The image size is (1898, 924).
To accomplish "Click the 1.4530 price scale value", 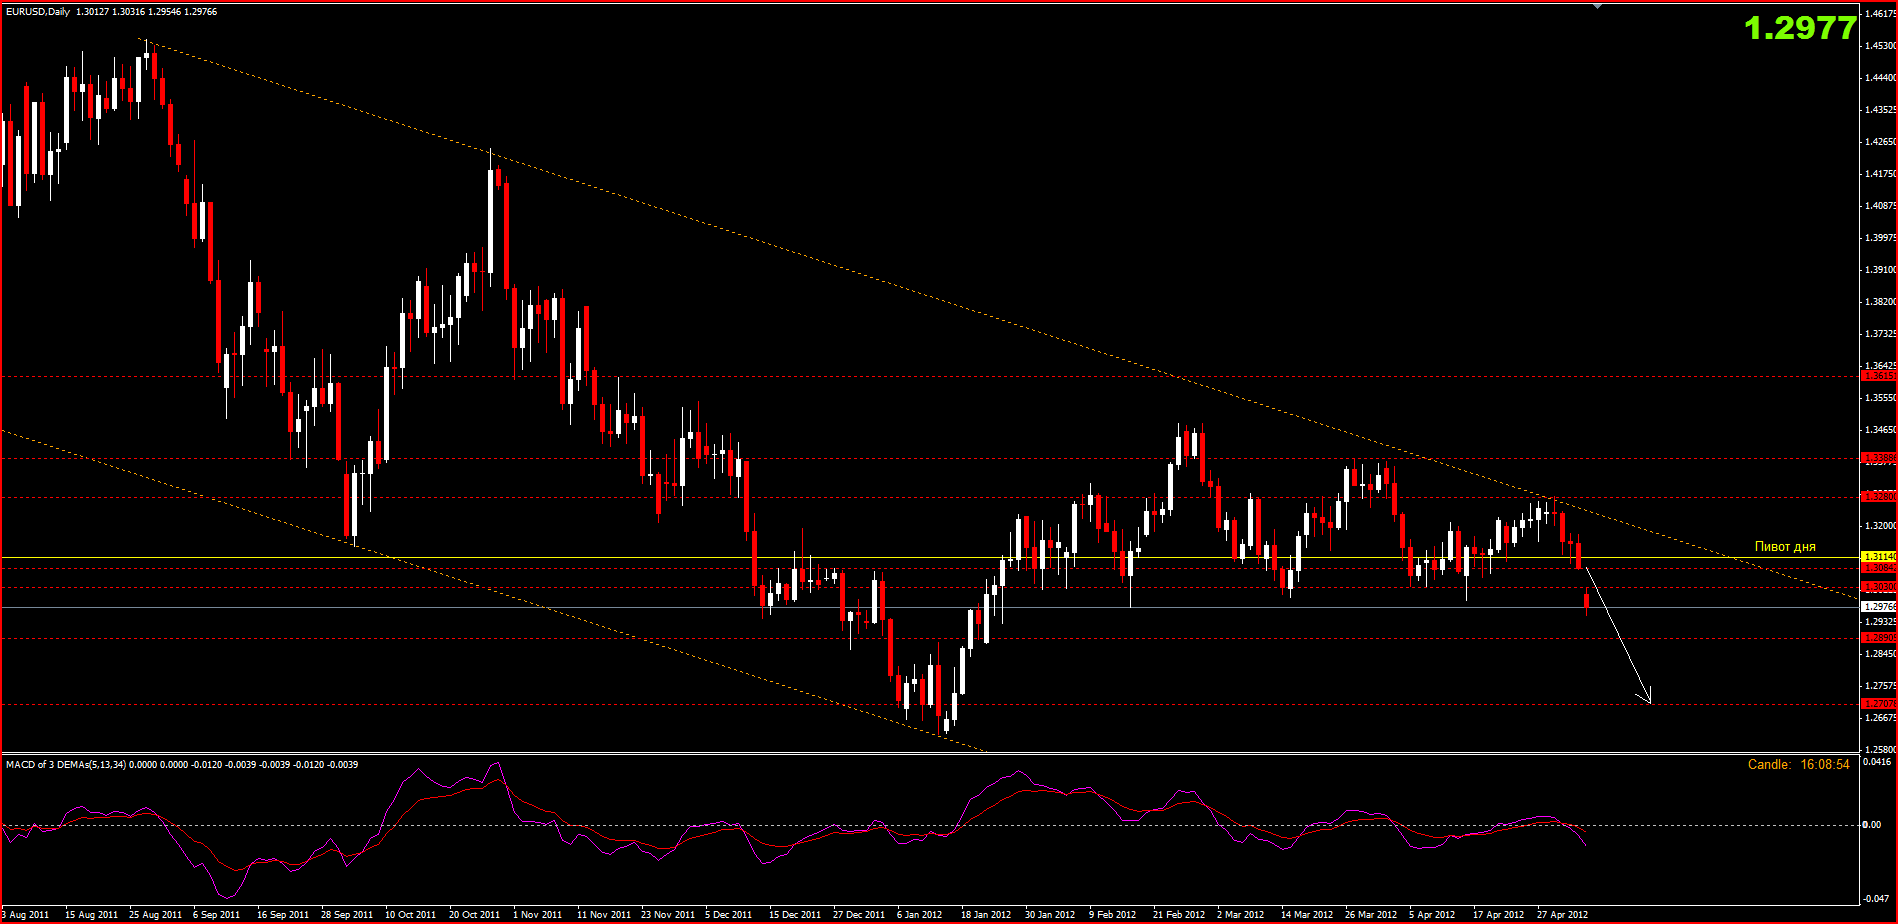I will tap(1881, 46).
